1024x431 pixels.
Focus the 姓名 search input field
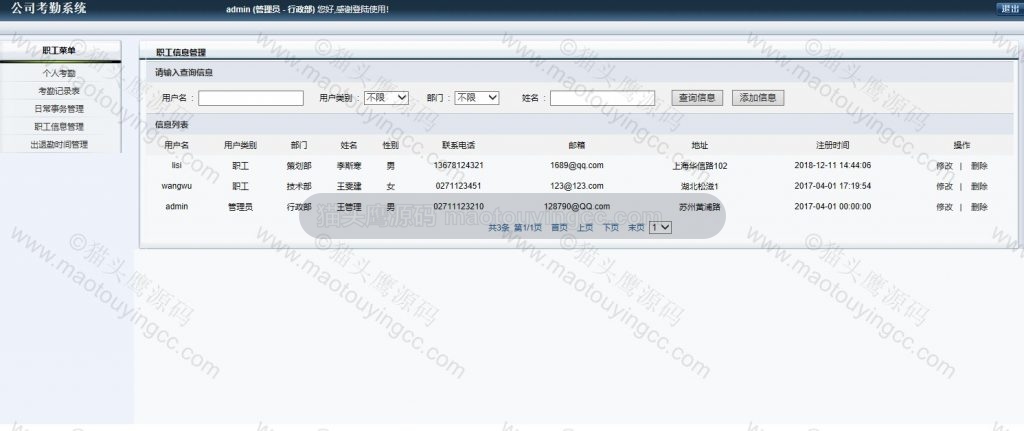[x=602, y=98]
